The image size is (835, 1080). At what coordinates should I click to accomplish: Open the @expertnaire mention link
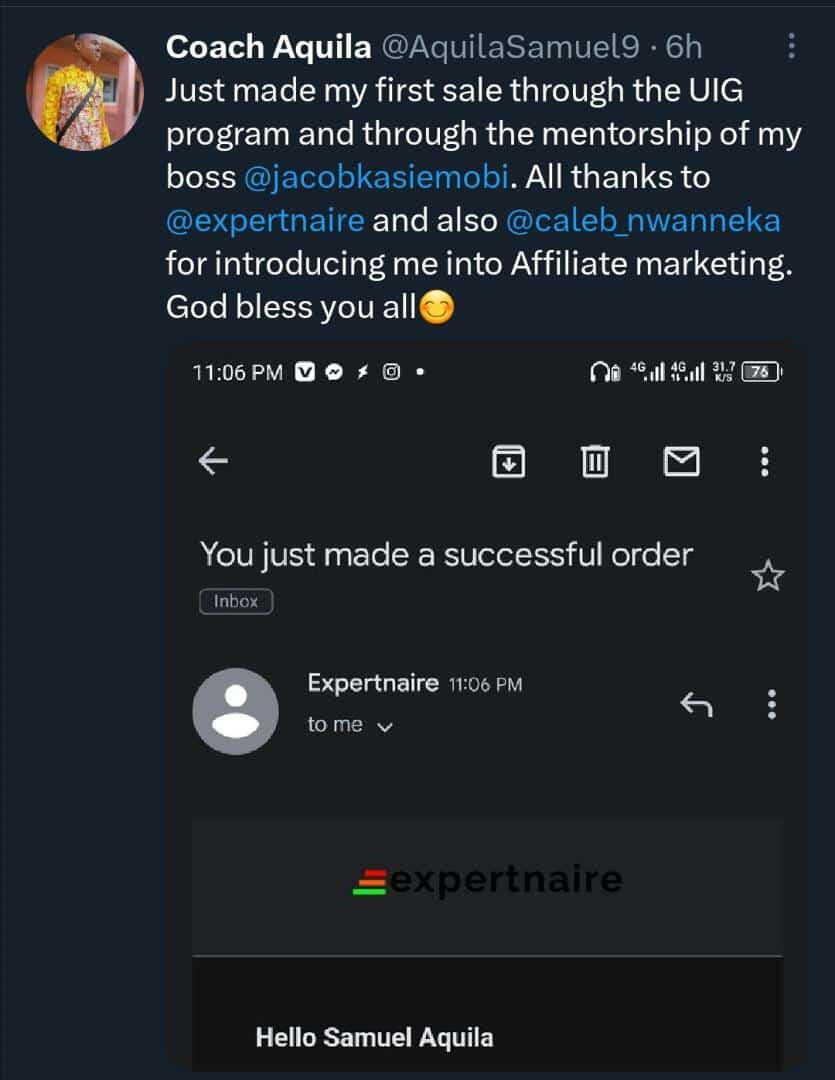coord(264,220)
